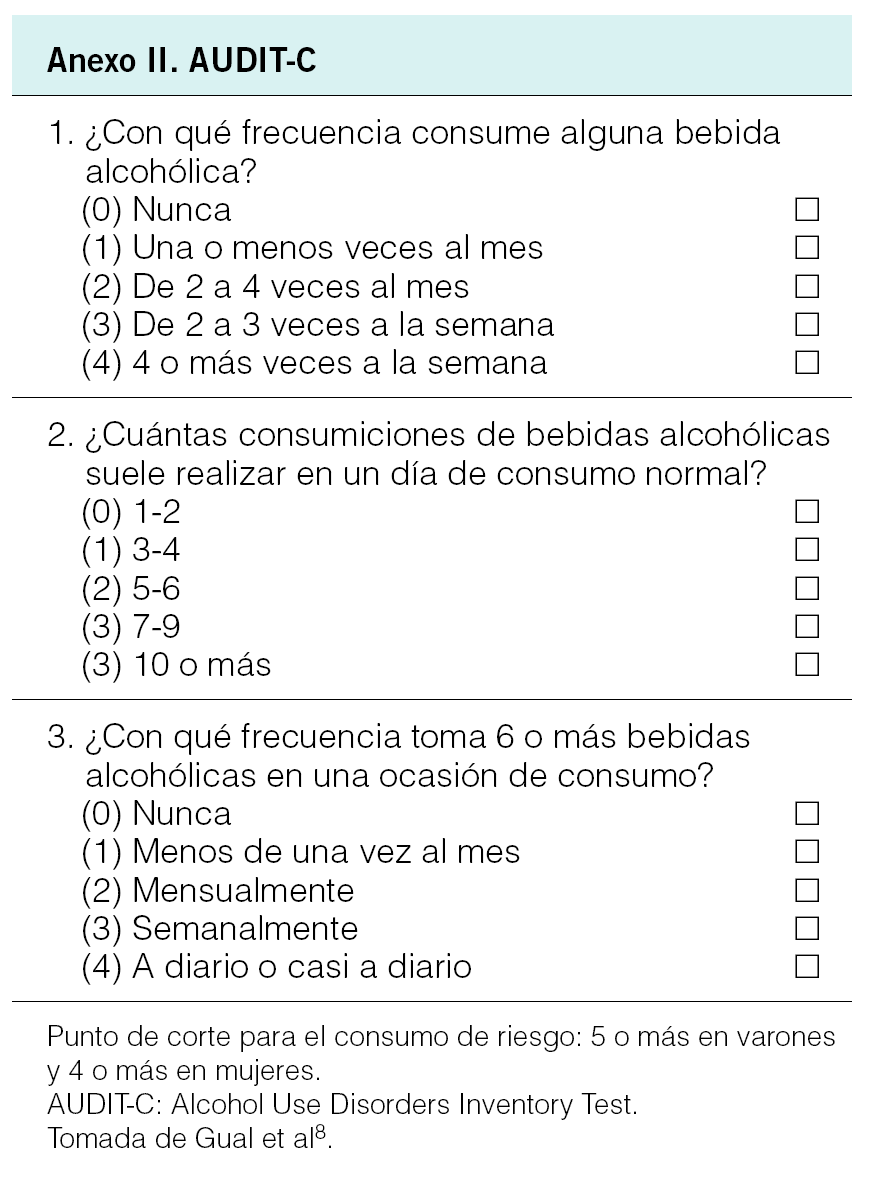Mark '4 o más veces a la semana' checkbox
875x1178 pixels.
click(x=807, y=362)
